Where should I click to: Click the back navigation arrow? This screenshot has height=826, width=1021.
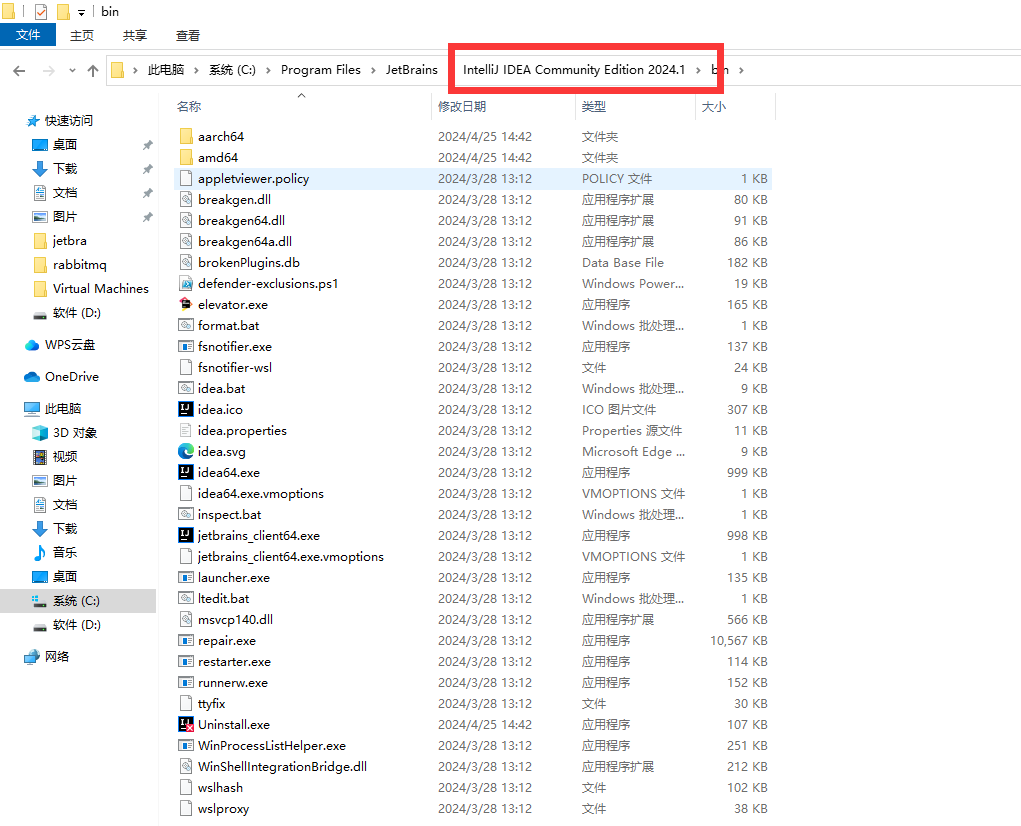pos(18,70)
